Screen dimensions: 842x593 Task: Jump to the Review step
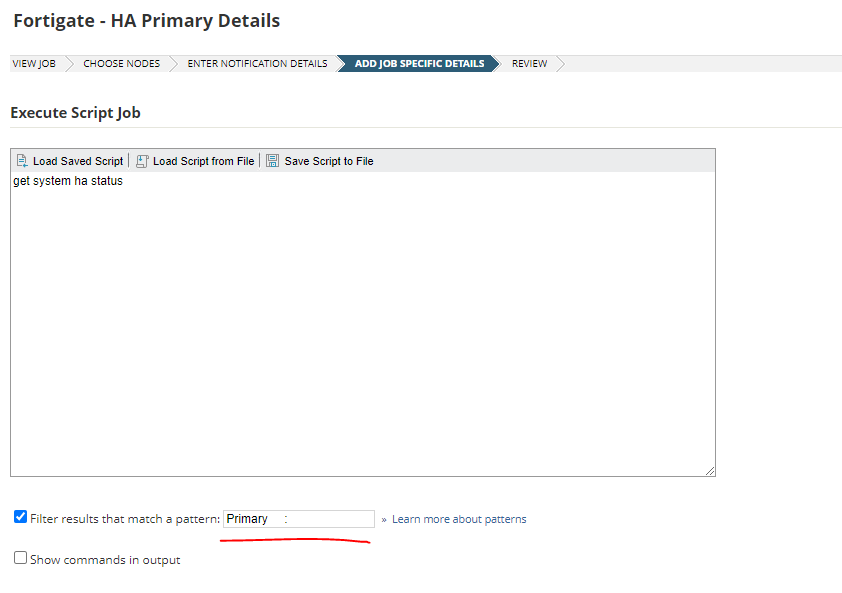pos(529,63)
